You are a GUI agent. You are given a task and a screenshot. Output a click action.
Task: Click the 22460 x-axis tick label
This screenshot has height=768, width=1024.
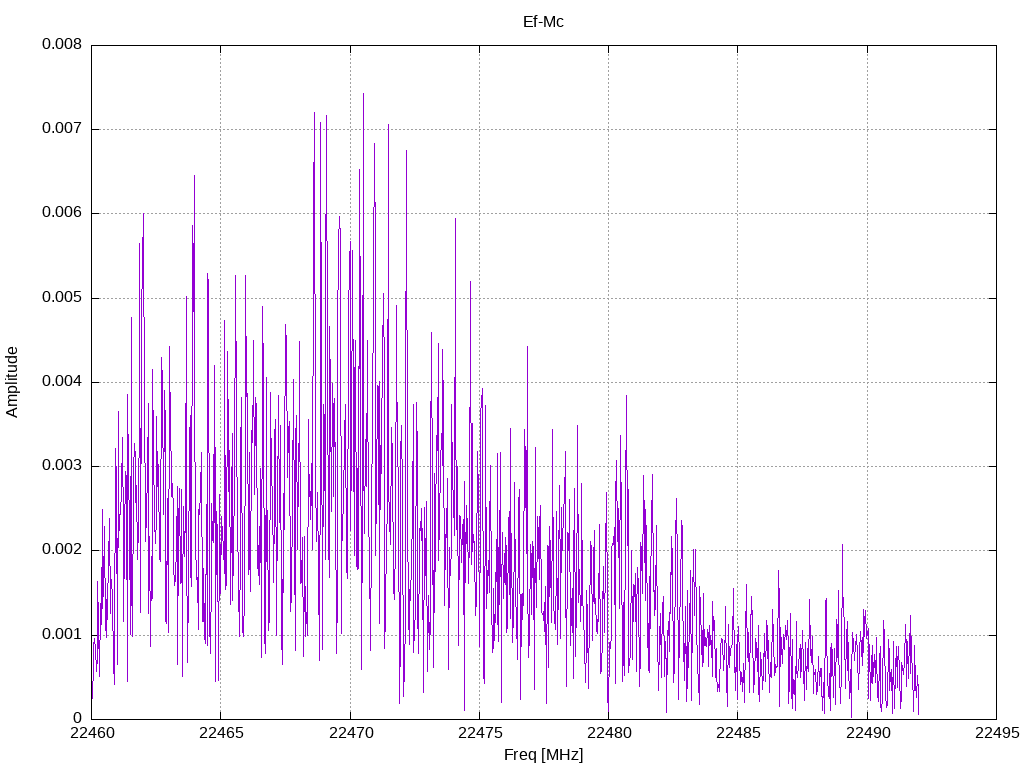(91, 733)
